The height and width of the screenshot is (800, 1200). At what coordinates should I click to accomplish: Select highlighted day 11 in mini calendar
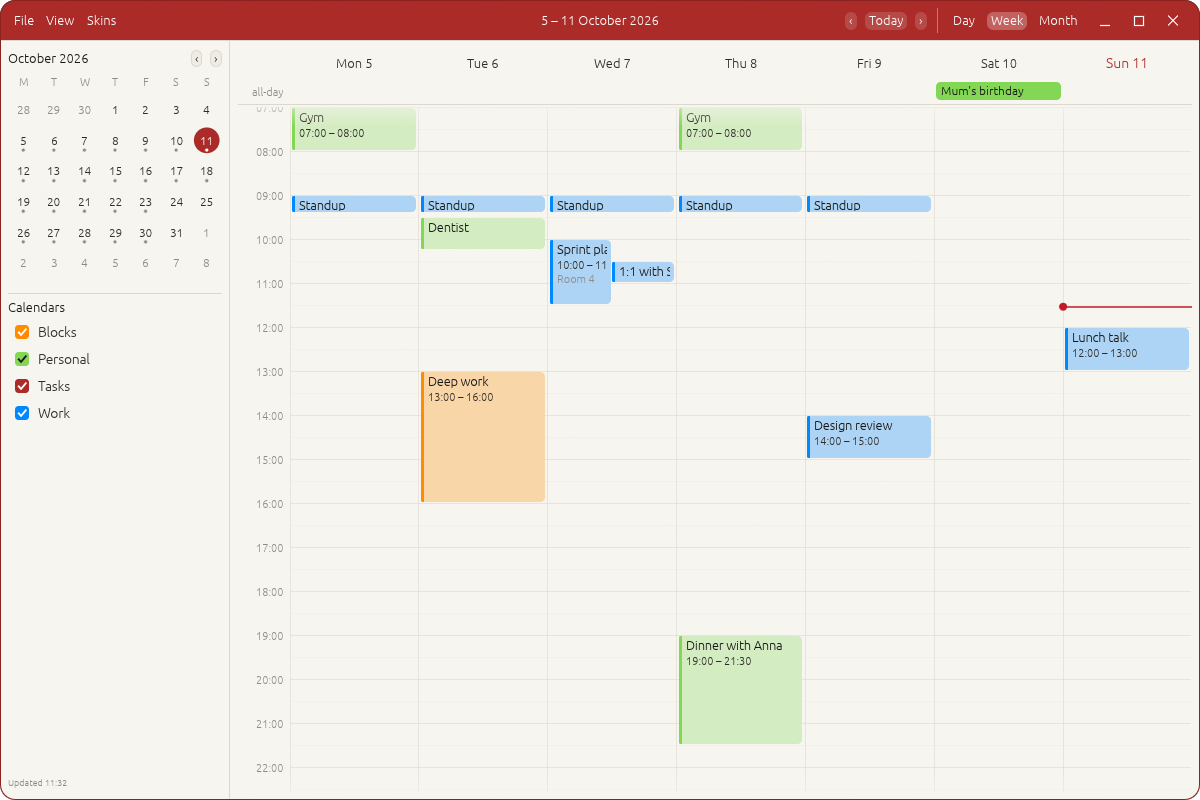tap(207, 141)
